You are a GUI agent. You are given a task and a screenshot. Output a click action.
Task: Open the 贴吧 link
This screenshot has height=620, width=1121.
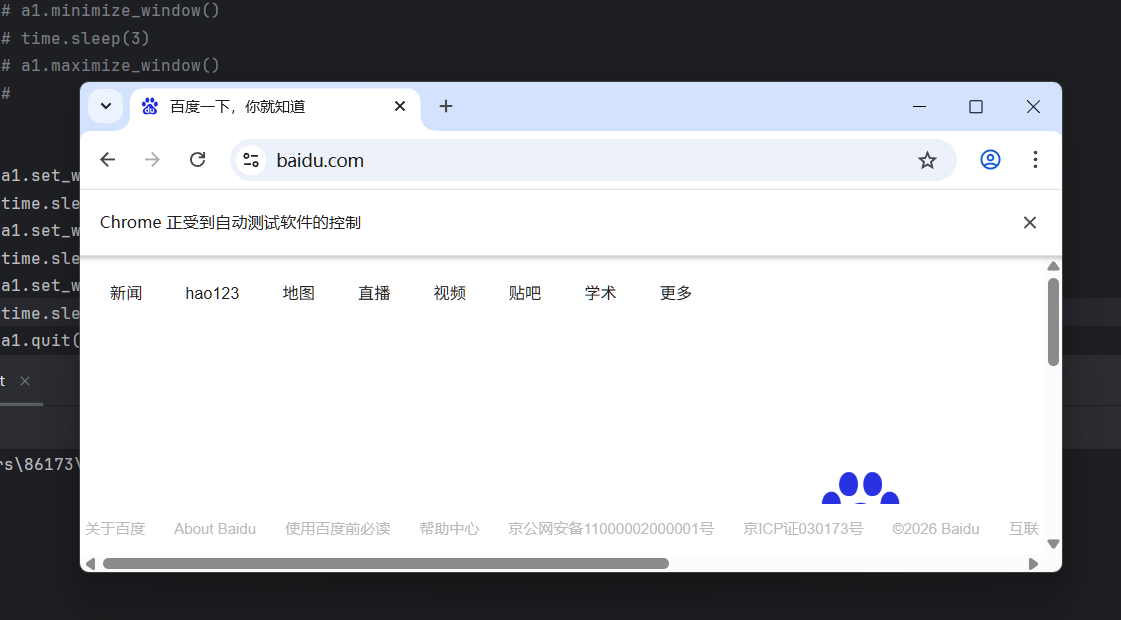tap(525, 293)
